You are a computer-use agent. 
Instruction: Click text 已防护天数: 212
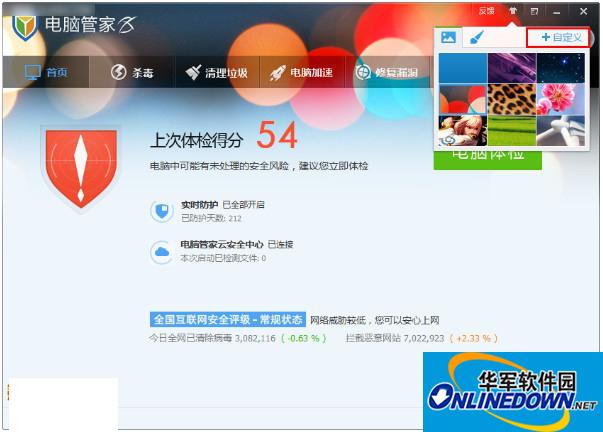coord(211,219)
